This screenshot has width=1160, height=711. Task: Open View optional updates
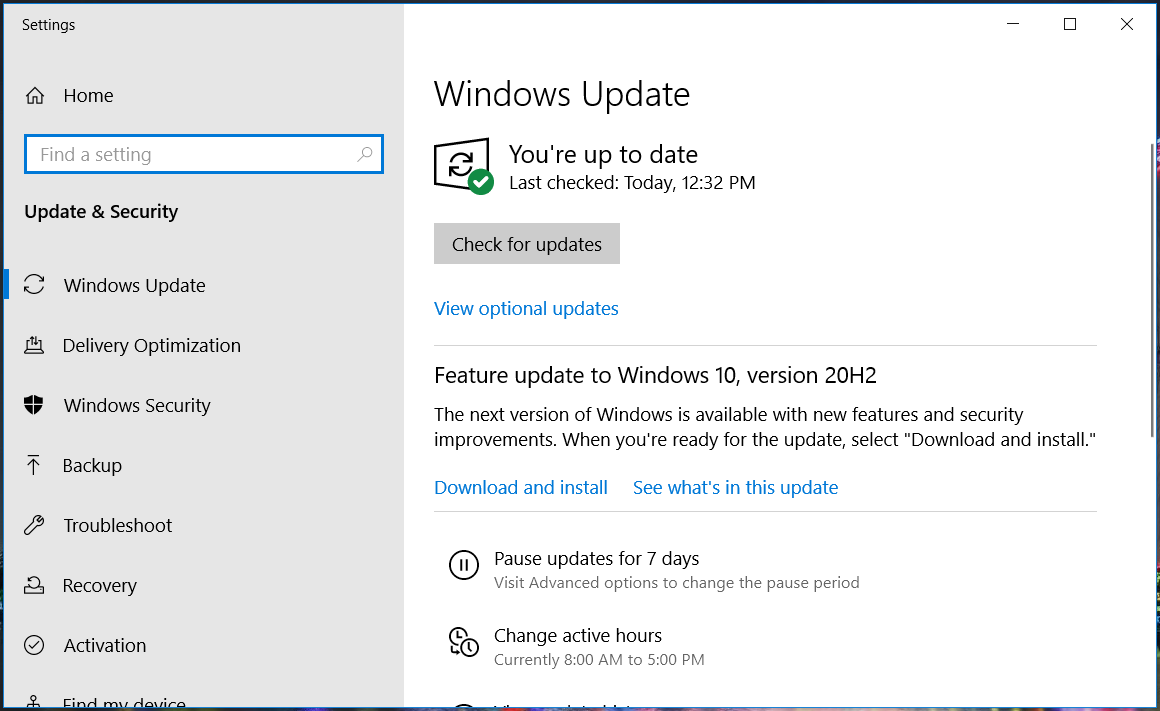(x=526, y=308)
